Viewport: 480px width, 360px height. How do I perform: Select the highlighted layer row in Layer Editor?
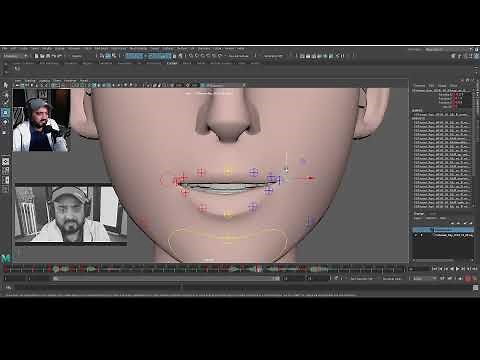443,230
